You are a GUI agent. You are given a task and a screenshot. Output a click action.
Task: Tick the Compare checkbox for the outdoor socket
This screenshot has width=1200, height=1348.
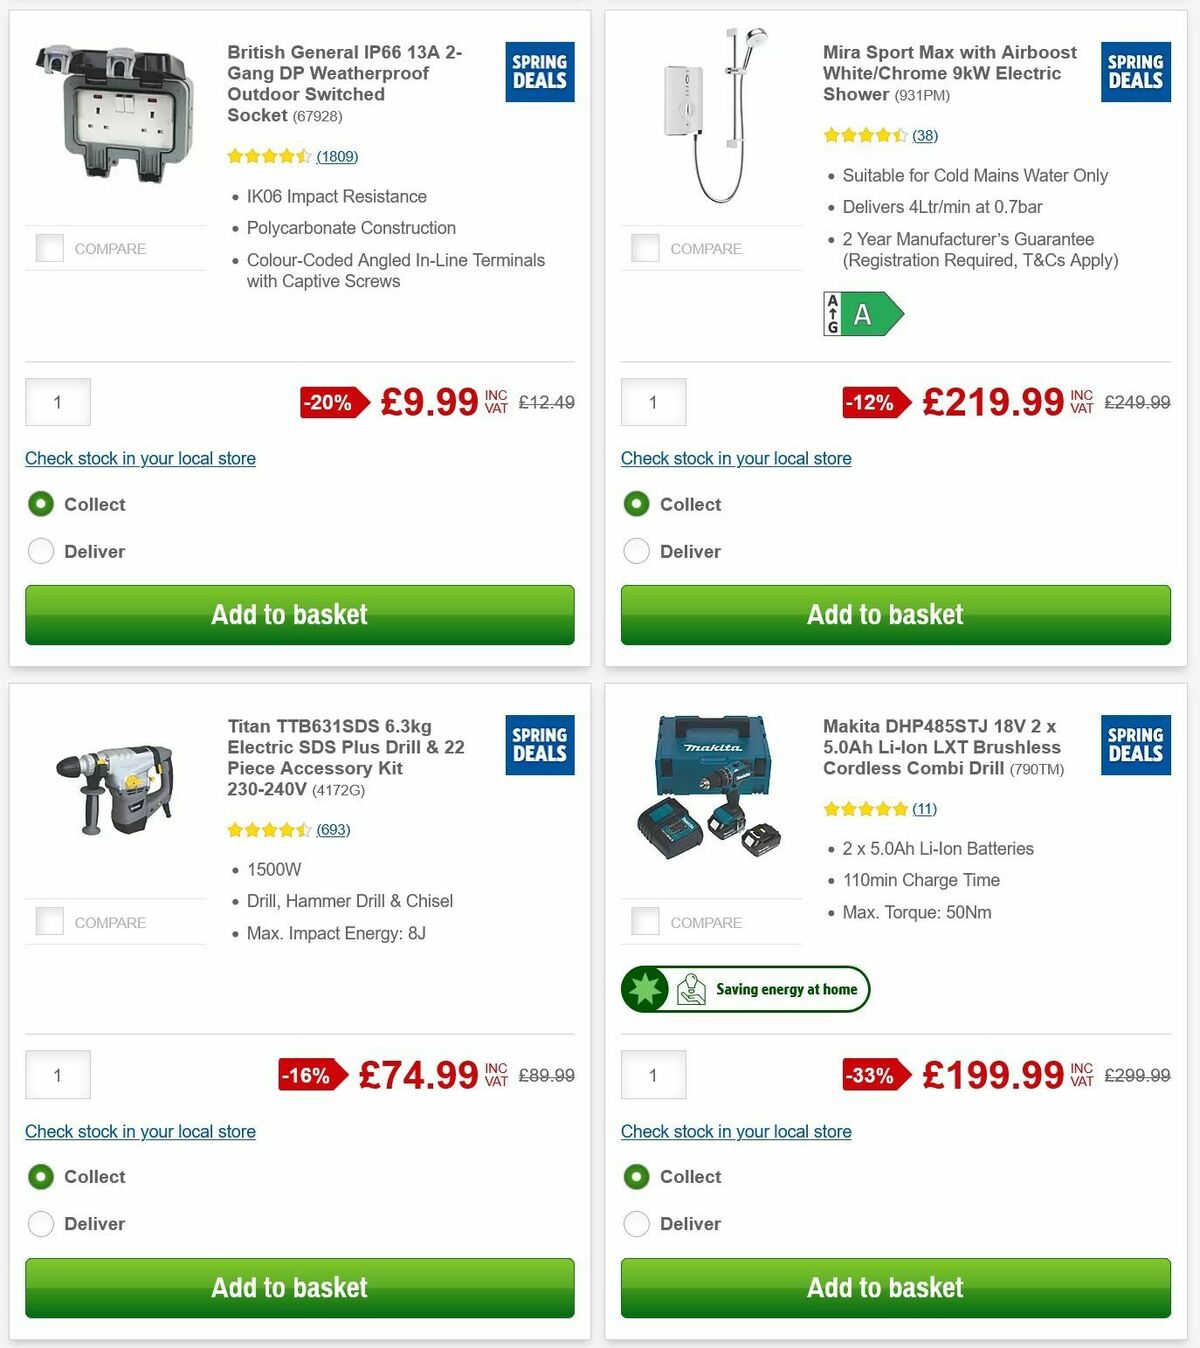click(x=49, y=248)
